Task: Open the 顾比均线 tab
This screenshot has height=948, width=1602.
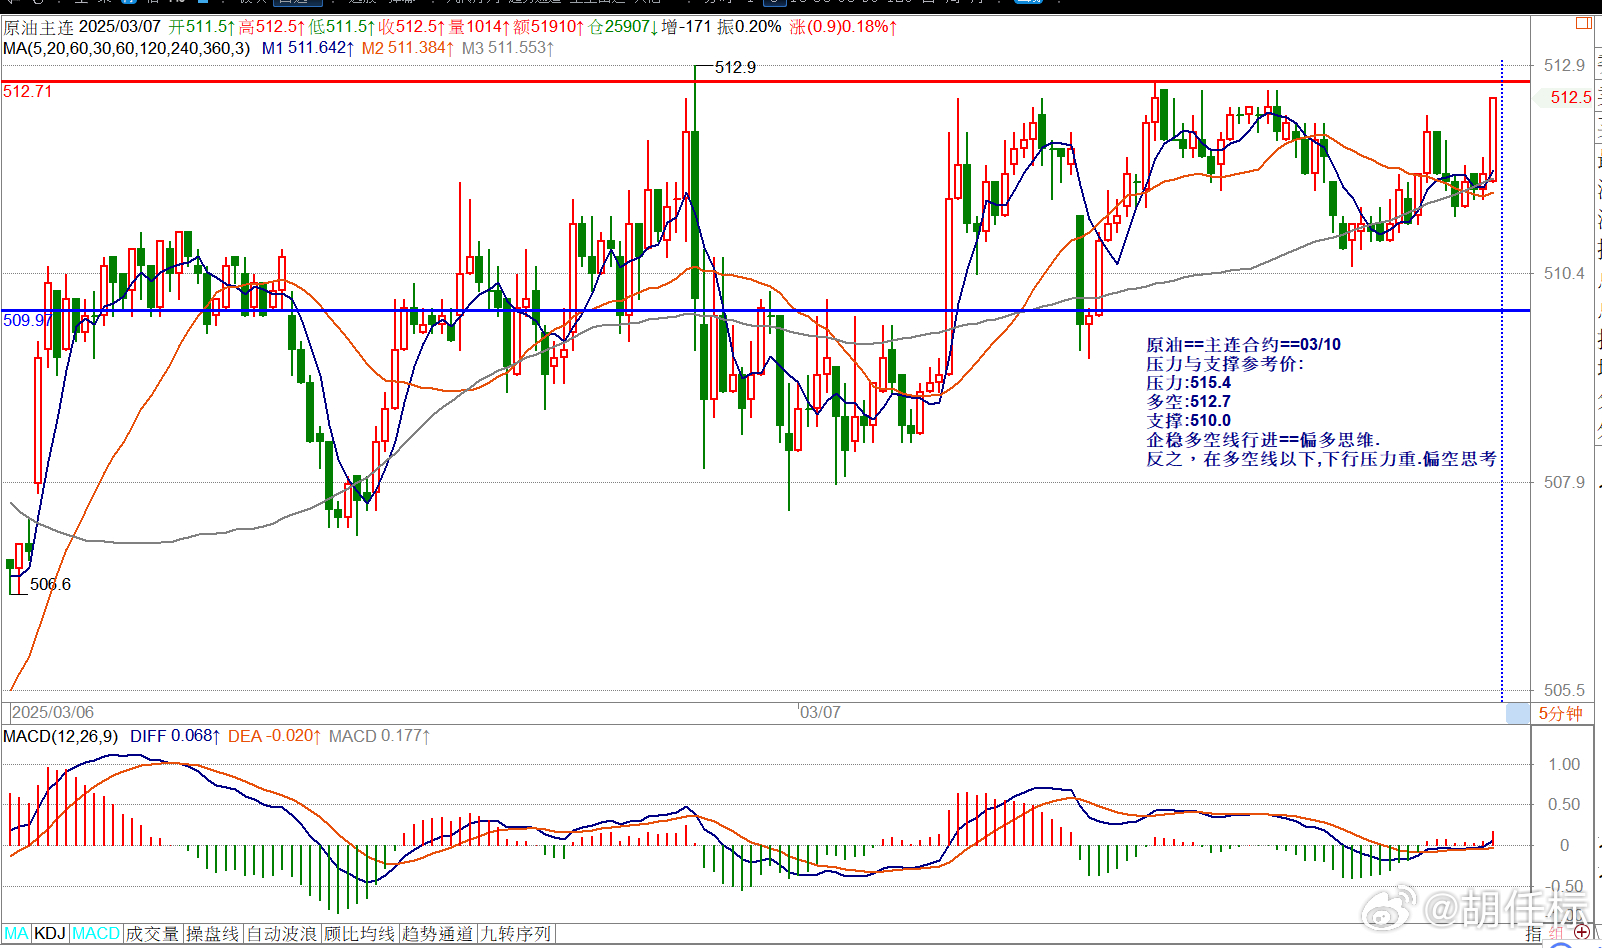Action: [360, 933]
